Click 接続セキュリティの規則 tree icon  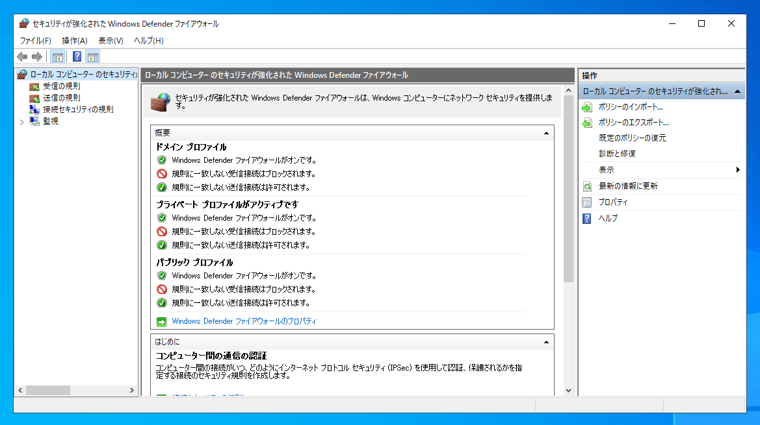(x=34, y=110)
